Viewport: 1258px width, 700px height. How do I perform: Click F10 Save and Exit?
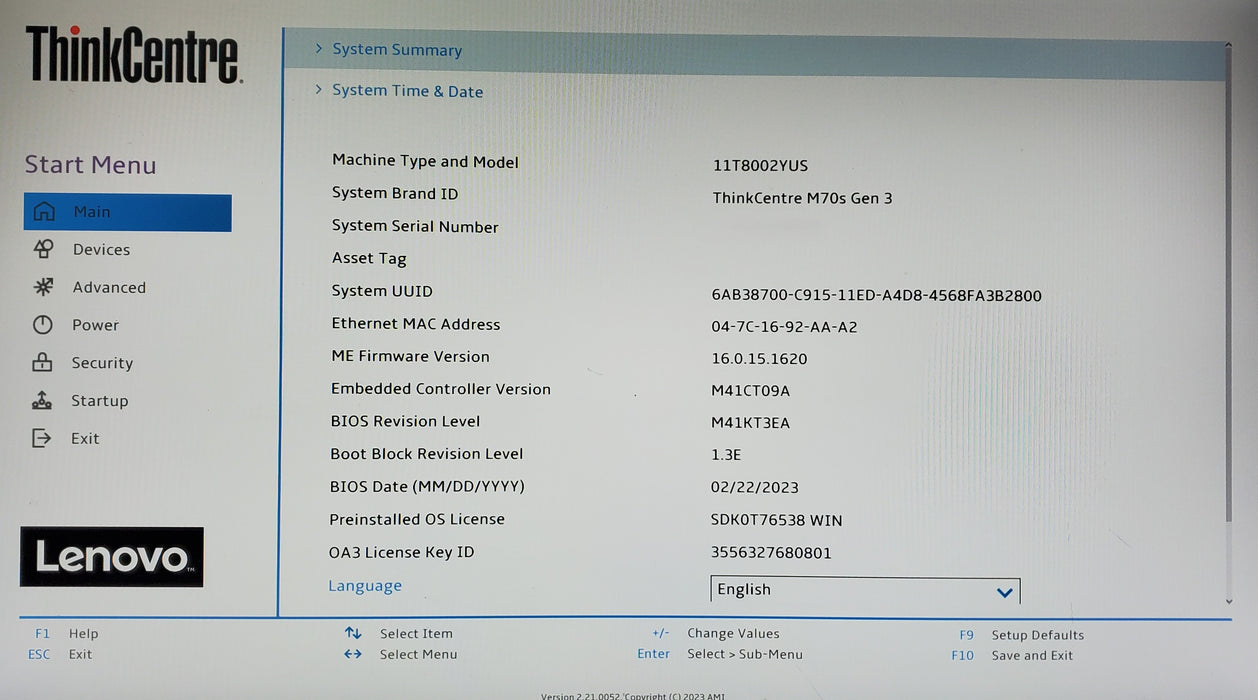[1012, 656]
